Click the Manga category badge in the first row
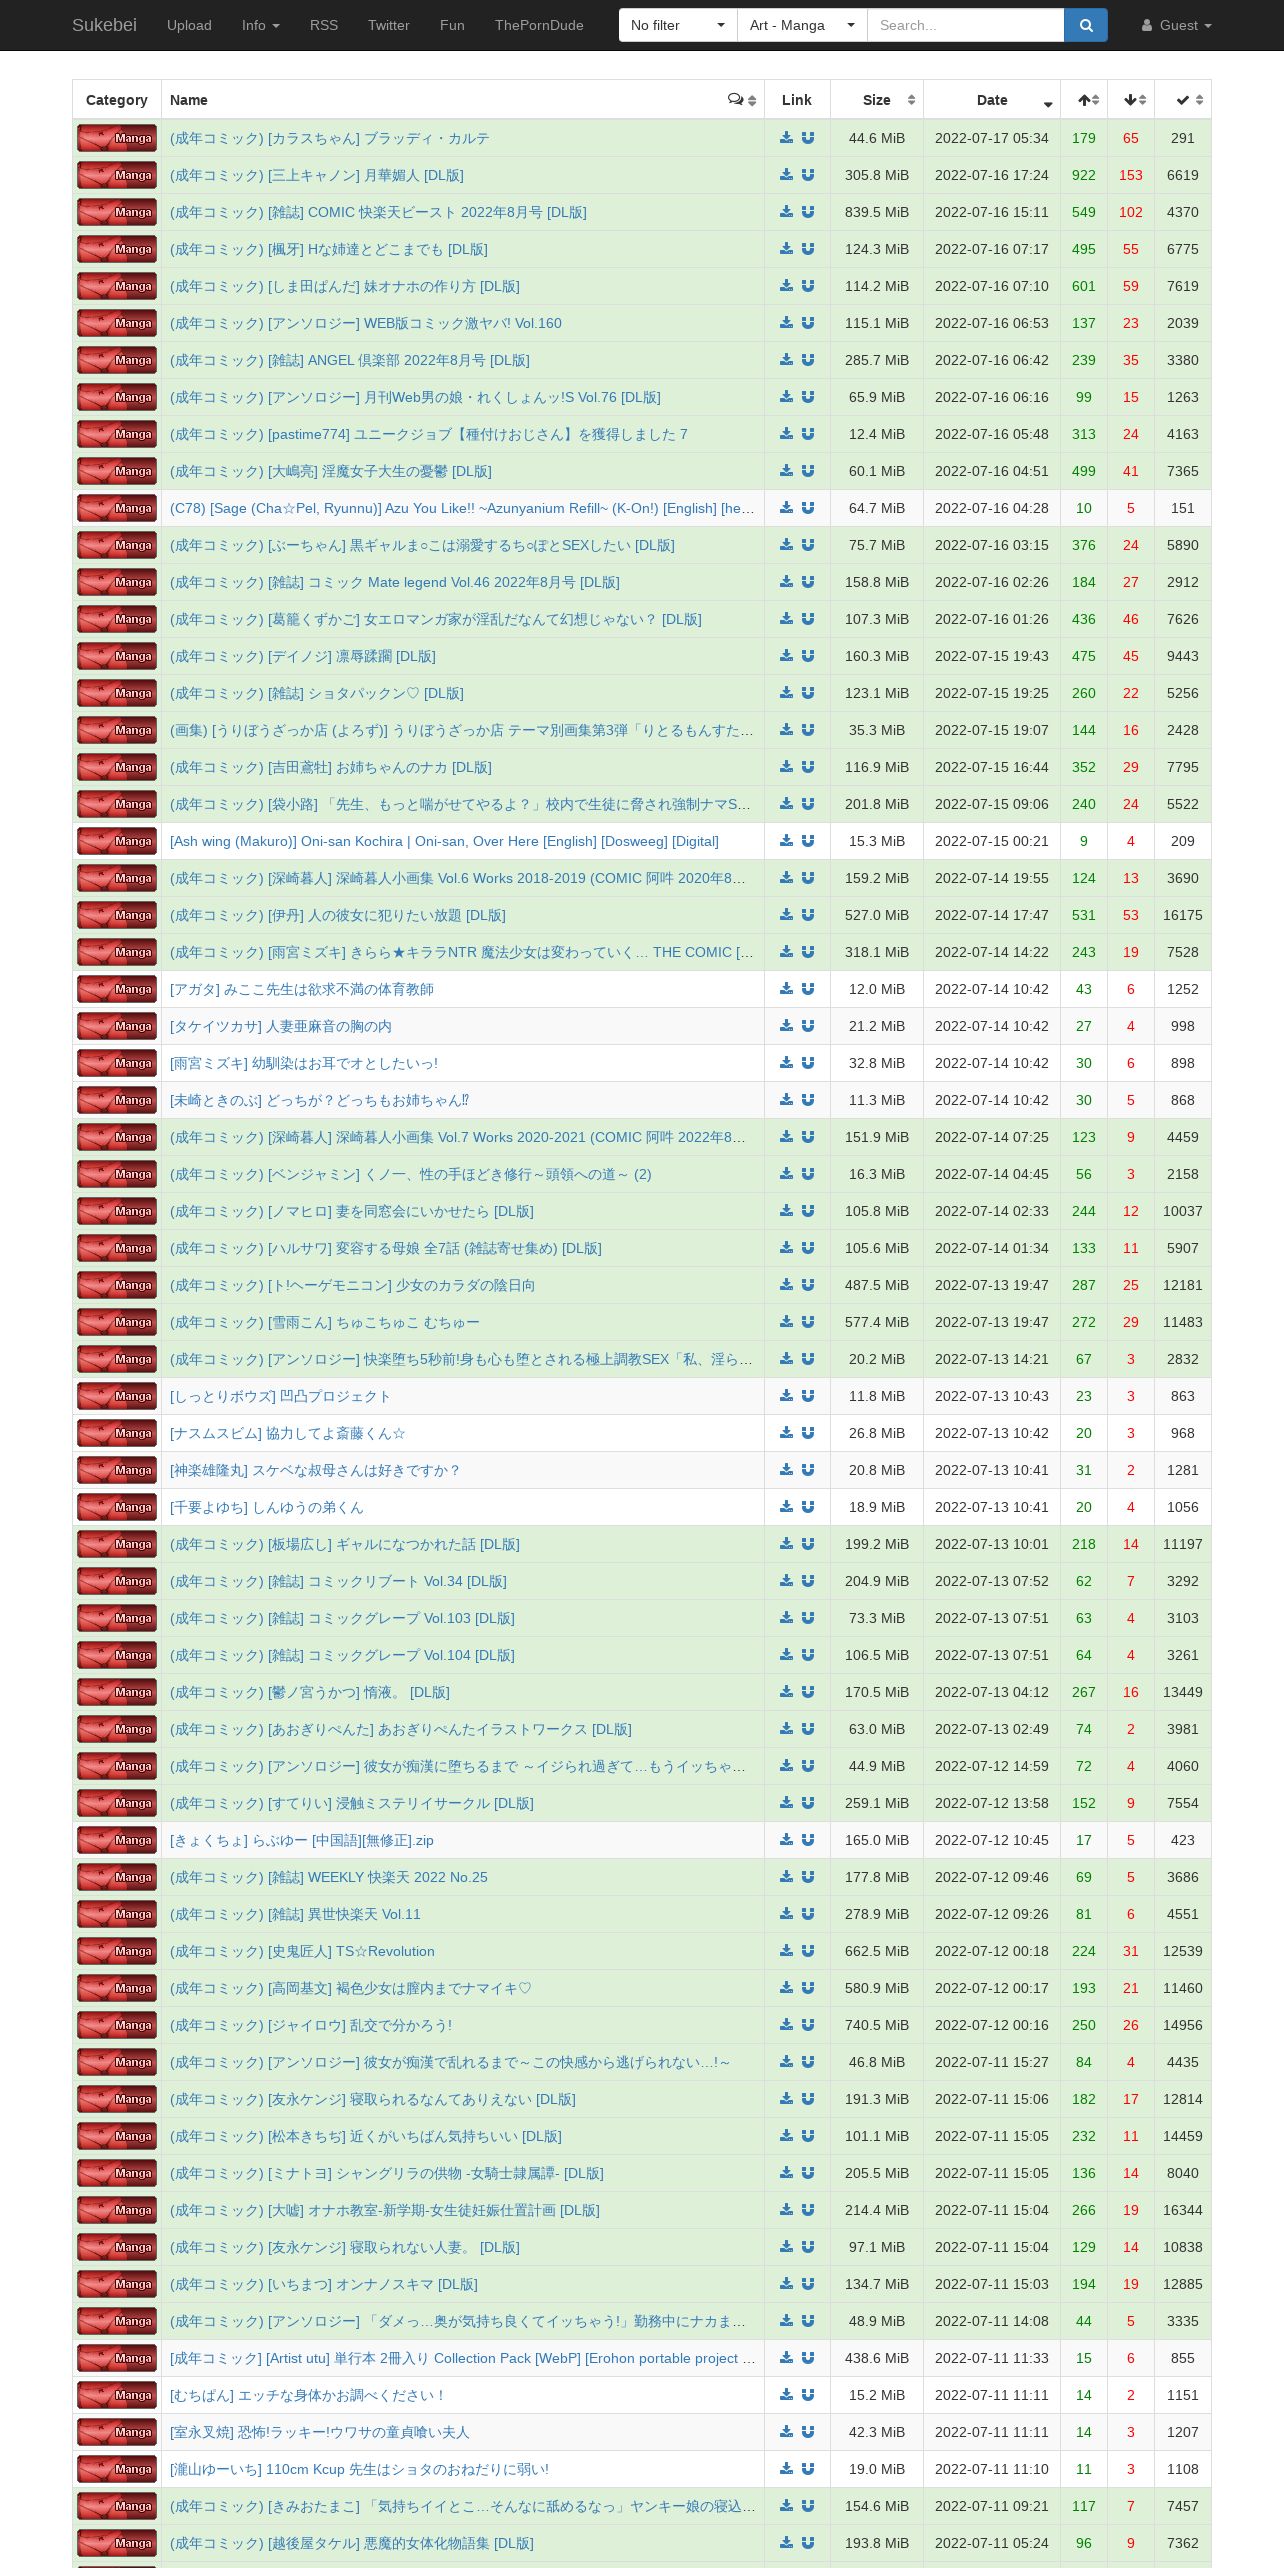Image resolution: width=1284 pixels, height=2568 pixels. click(117, 138)
